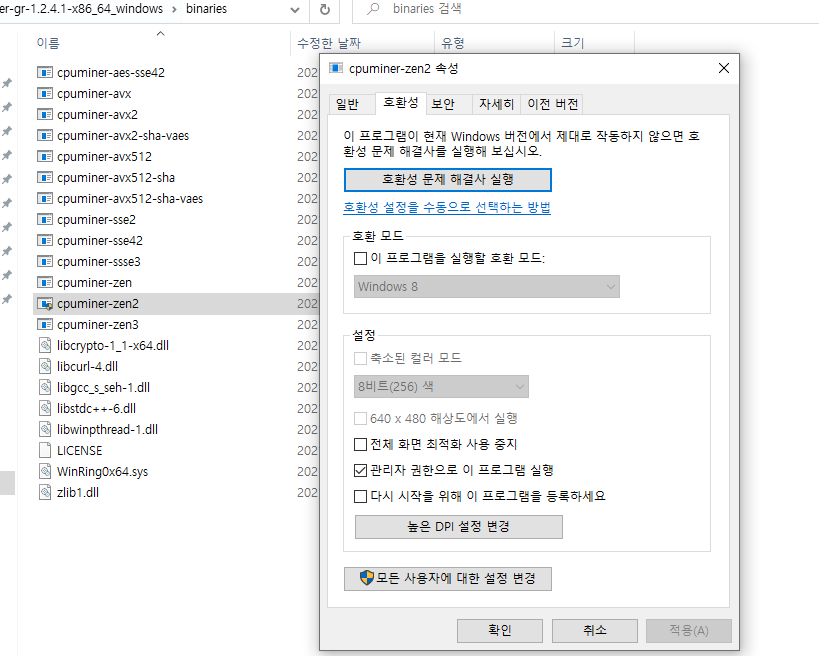Switch to the 일반 tab
This screenshot has width=819, height=656.
click(347, 104)
